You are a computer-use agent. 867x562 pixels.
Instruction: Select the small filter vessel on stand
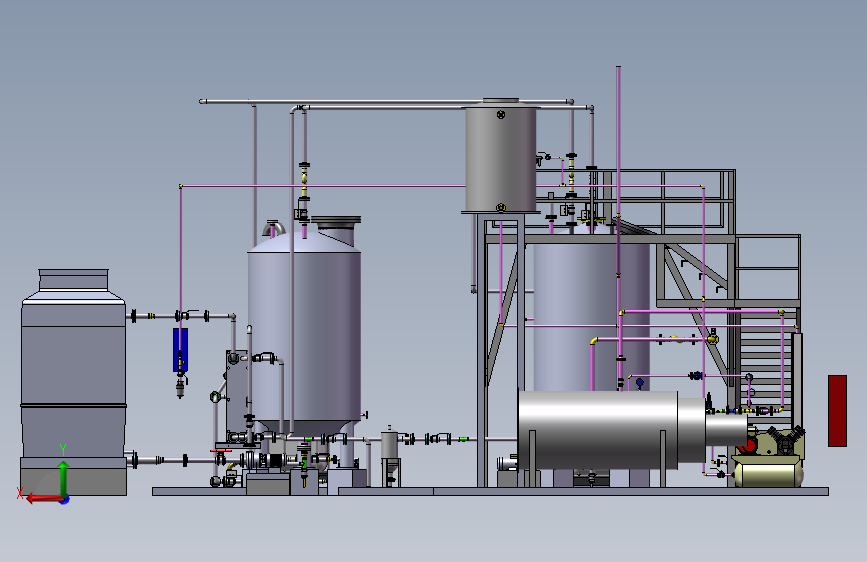[x=390, y=456]
